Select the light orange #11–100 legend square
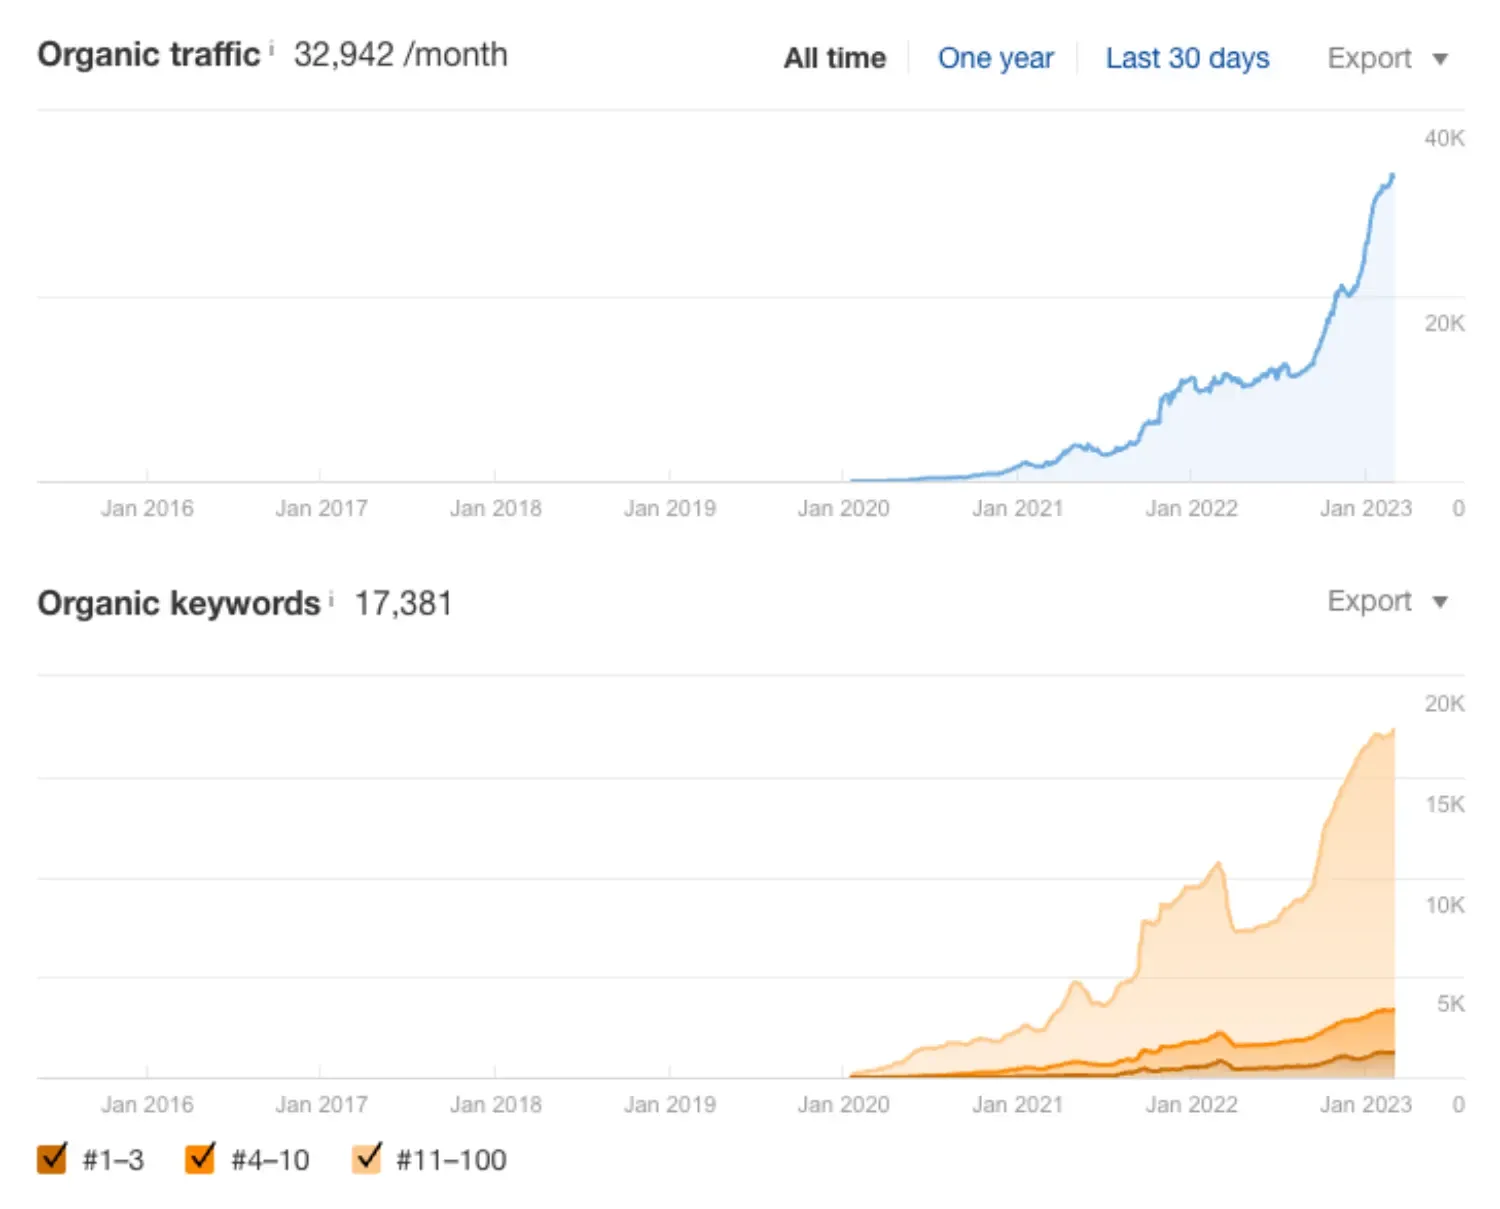Image resolution: width=1500 pixels, height=1209 pixels. [x=368, y=1158]
